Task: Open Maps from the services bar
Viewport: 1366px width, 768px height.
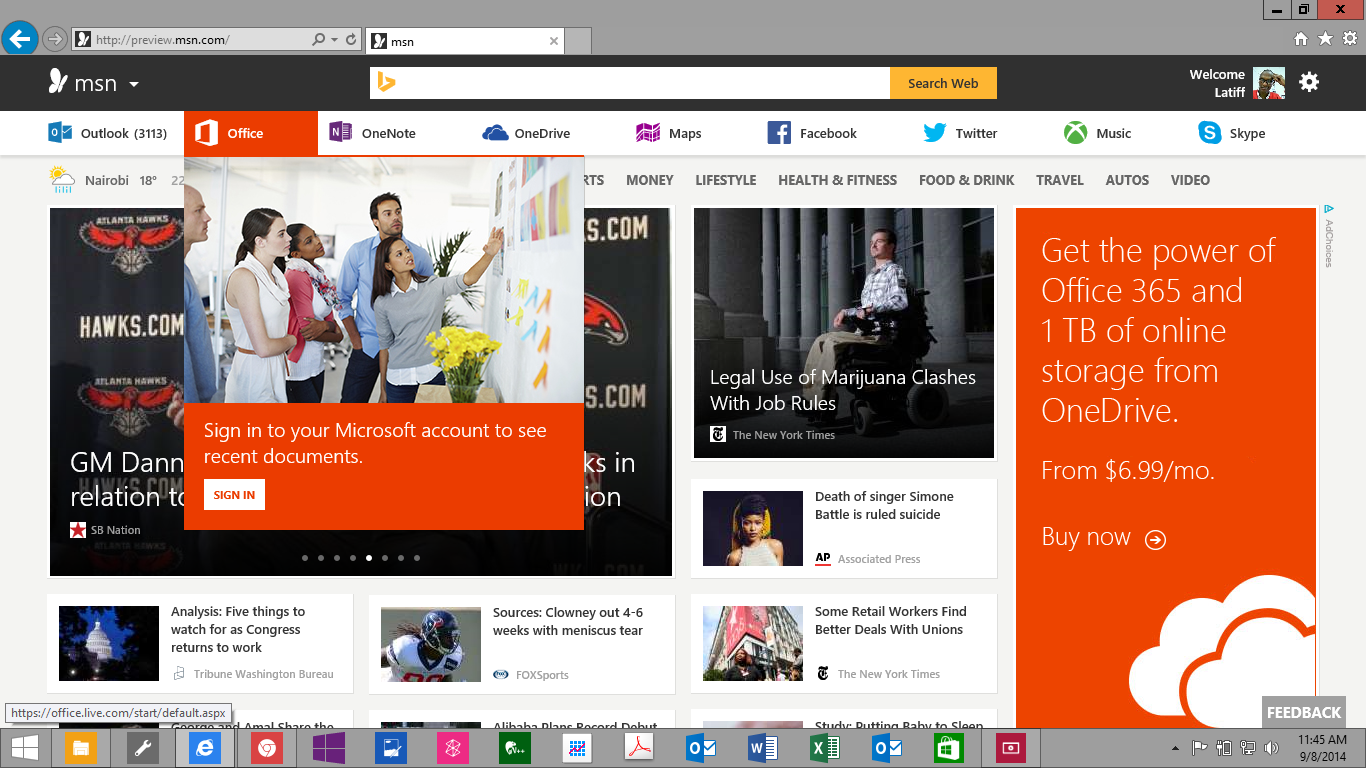Action: (668, 133)
